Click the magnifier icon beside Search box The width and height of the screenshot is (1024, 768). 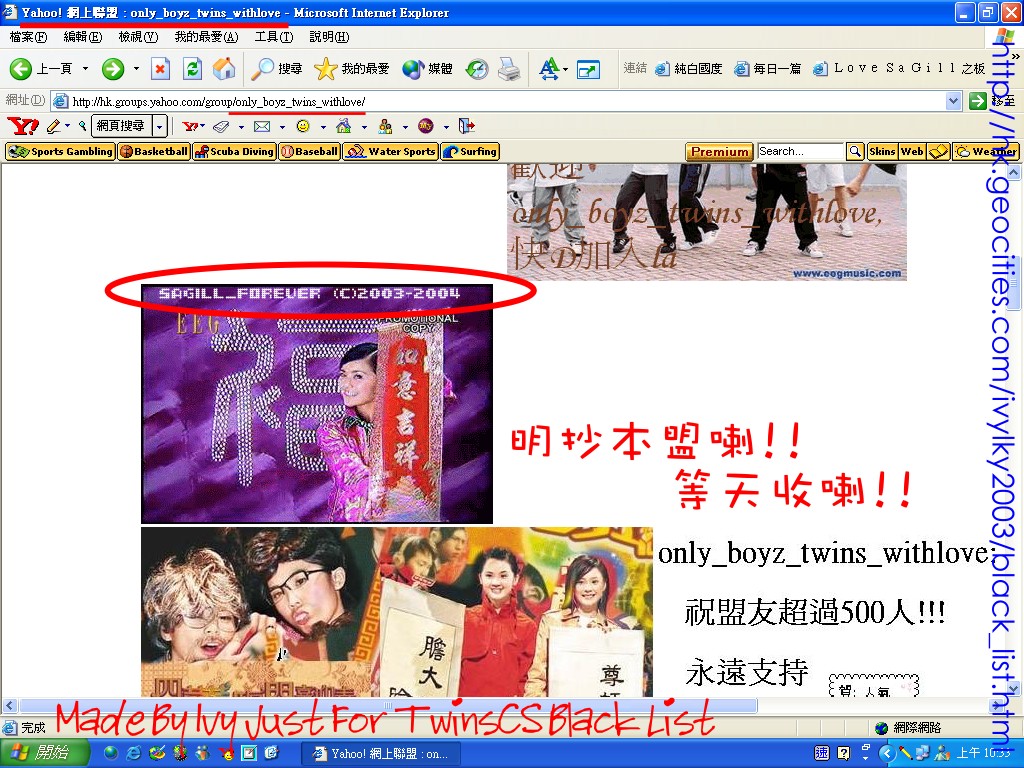855,152
